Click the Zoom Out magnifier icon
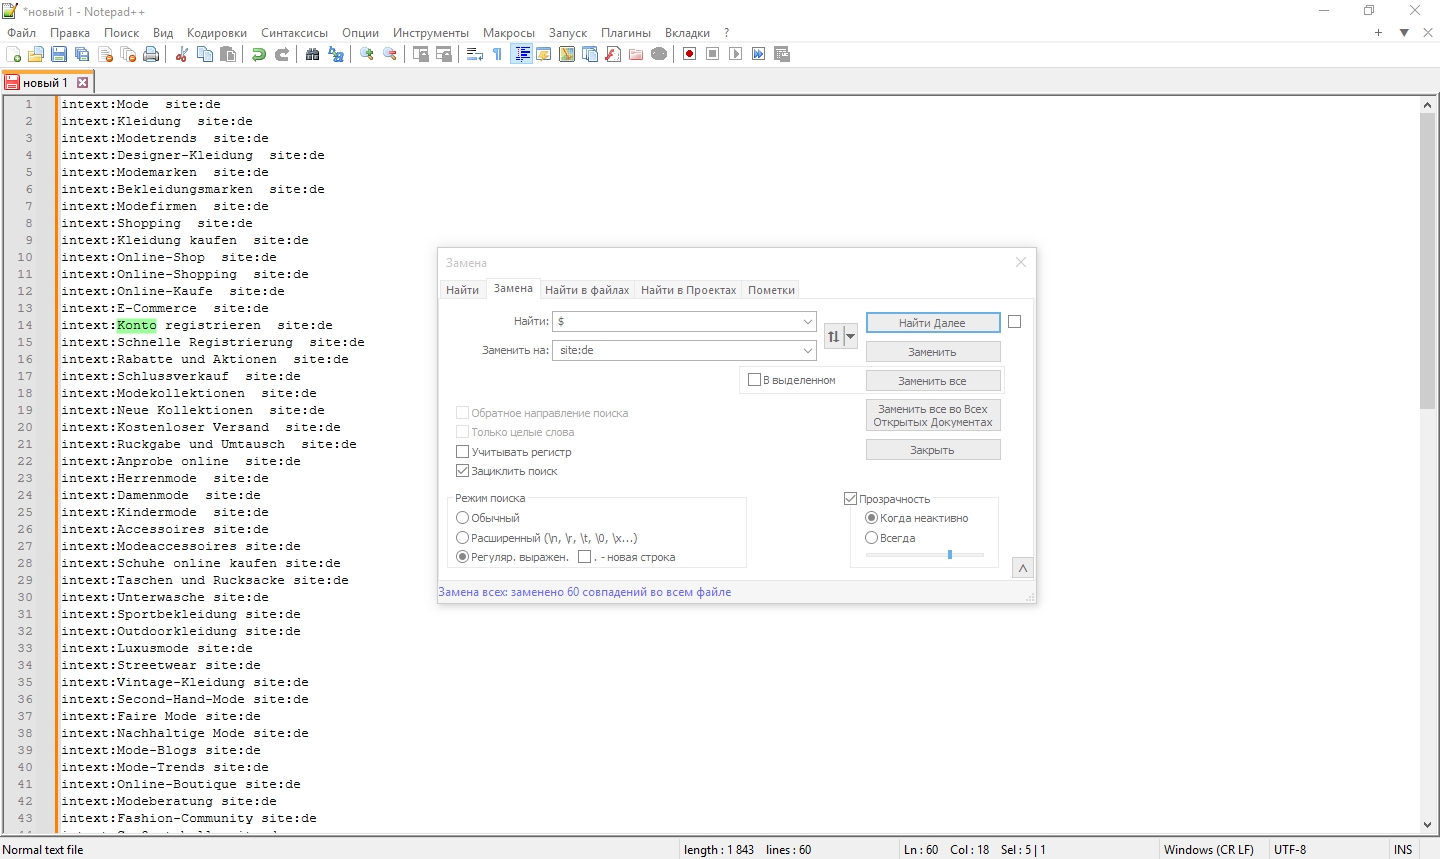 pyautogui.click(x=390, y=54)
